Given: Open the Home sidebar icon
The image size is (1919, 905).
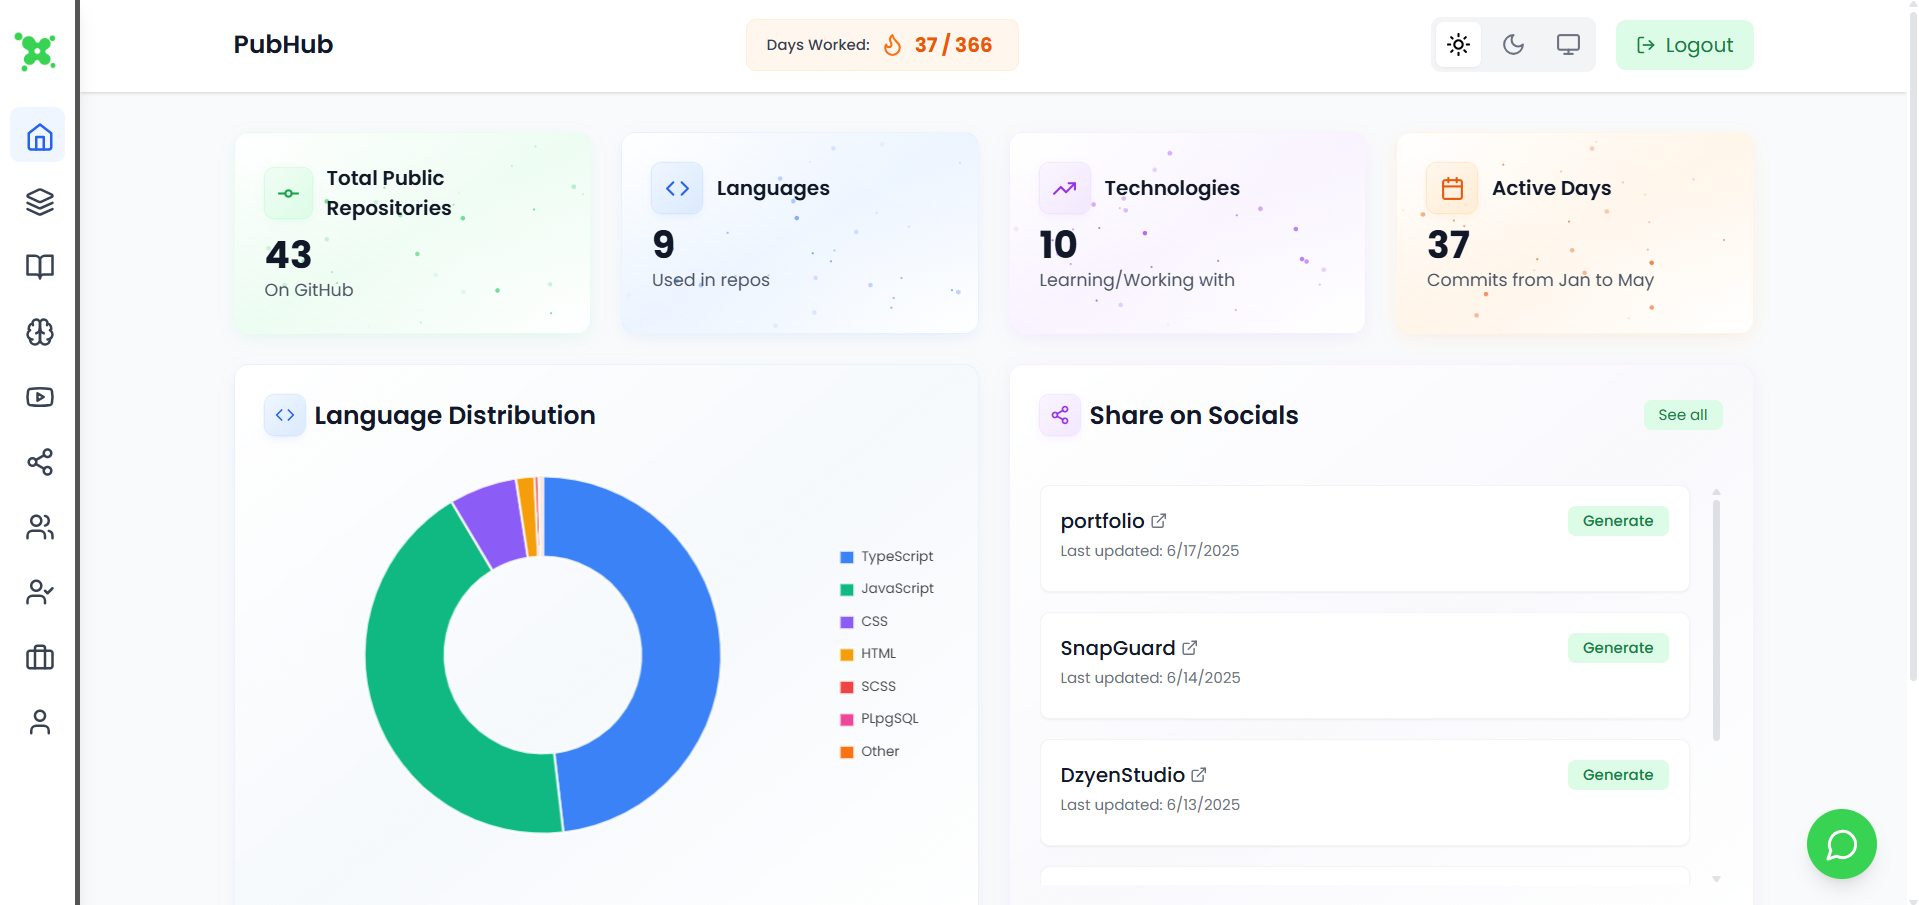Looking at the screenshot, I should click(x=39, y=136).
